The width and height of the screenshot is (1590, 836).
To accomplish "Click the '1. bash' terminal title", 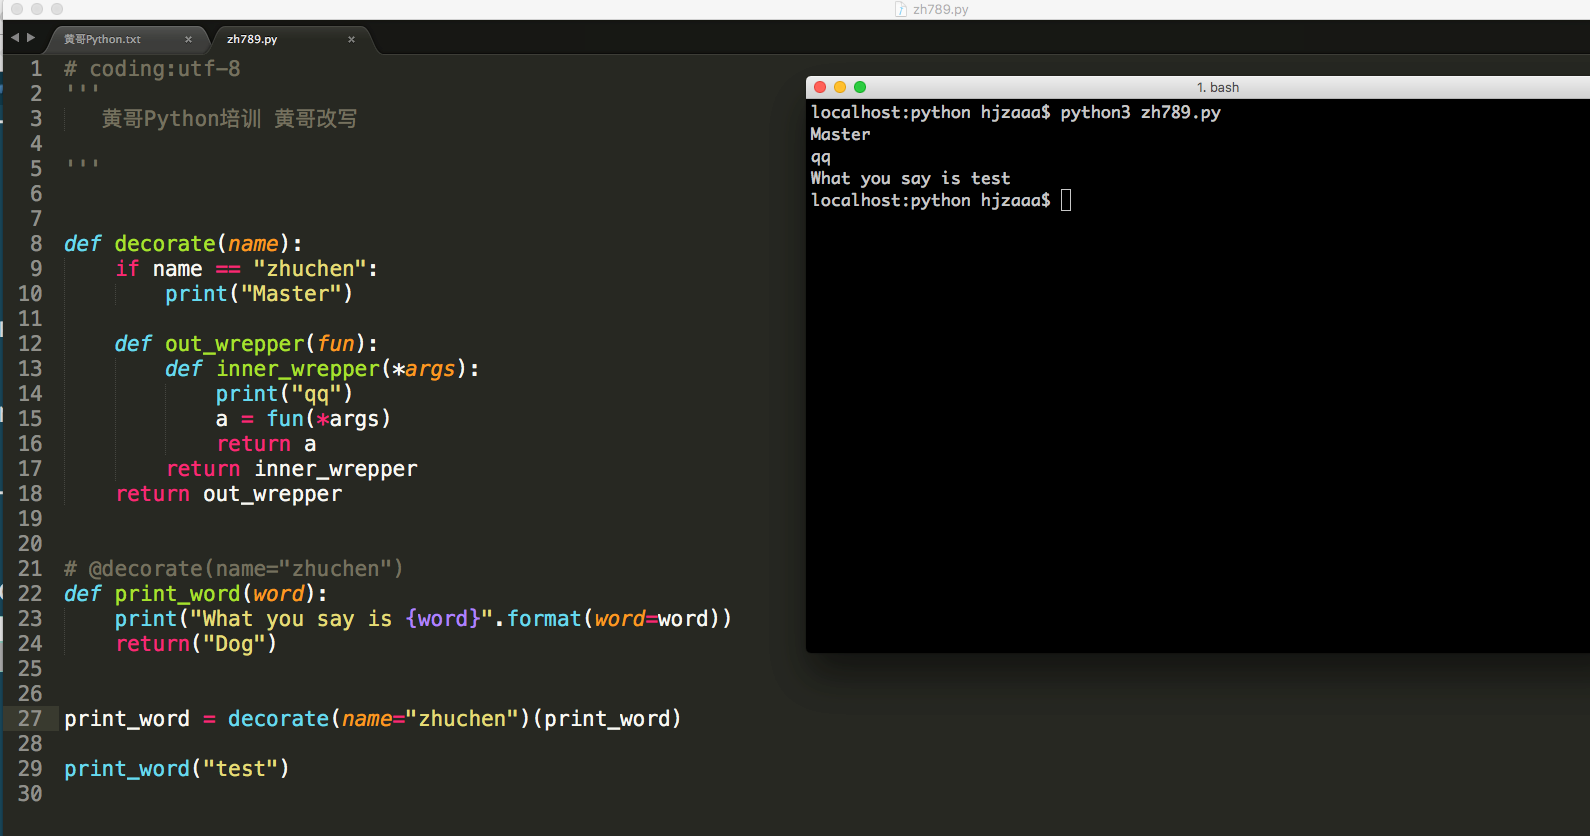I will tap(1218, 87).
